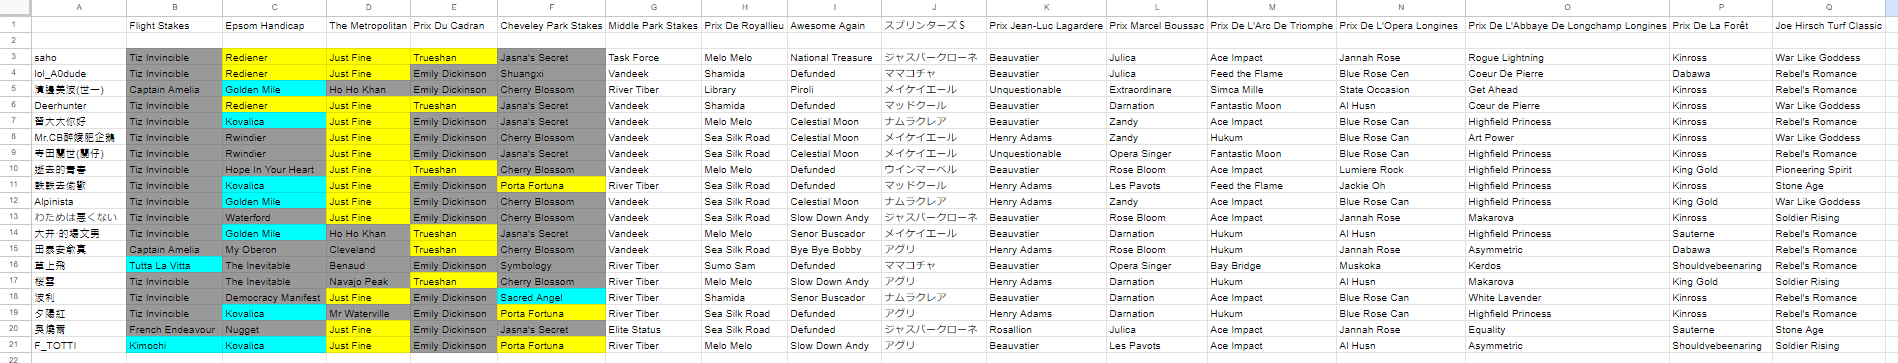
Task: Click the cyan Sacred Angel cell
Action: pos(551,297)
